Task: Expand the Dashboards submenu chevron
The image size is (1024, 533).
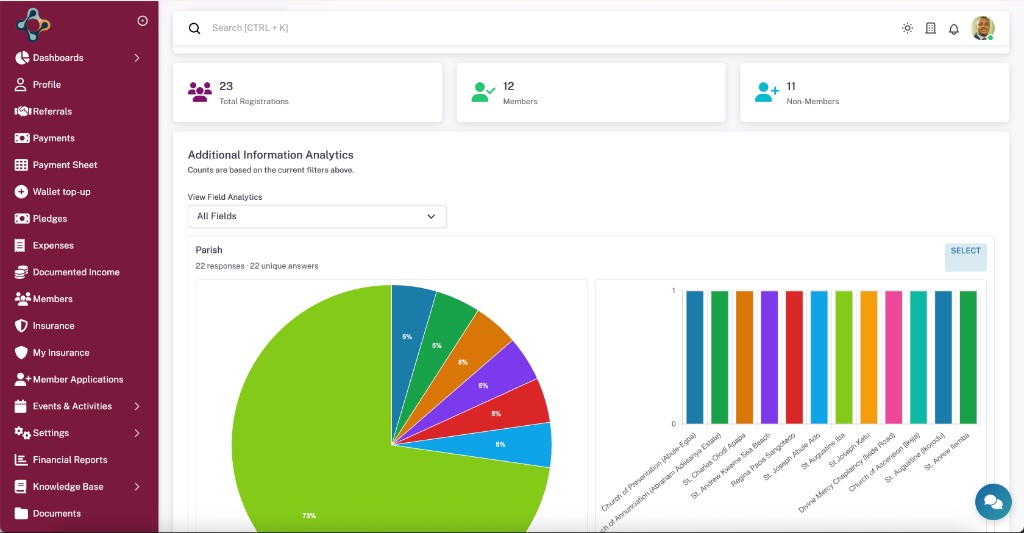Action: (x=137, y=57)
